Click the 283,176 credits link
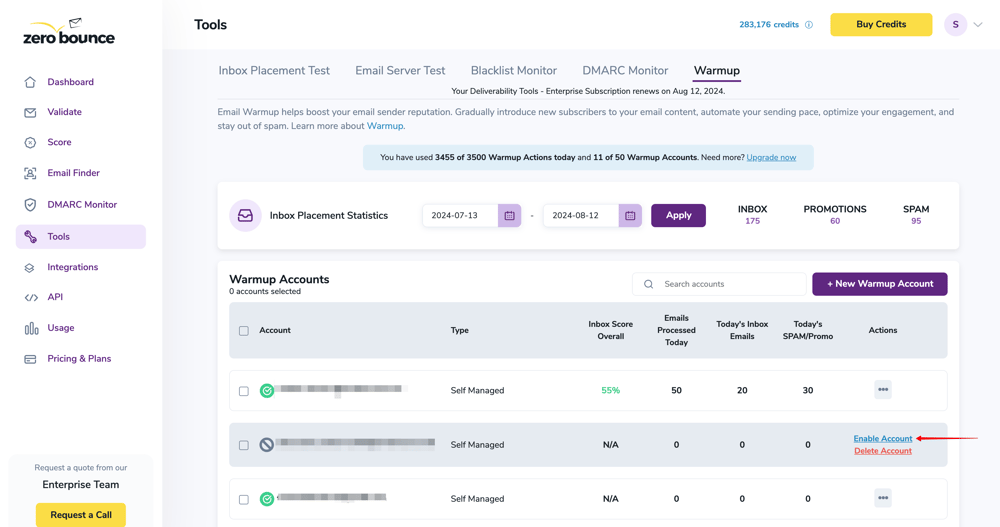The height and width of the screenshot is (527, 1000). [x=768, y=25]
